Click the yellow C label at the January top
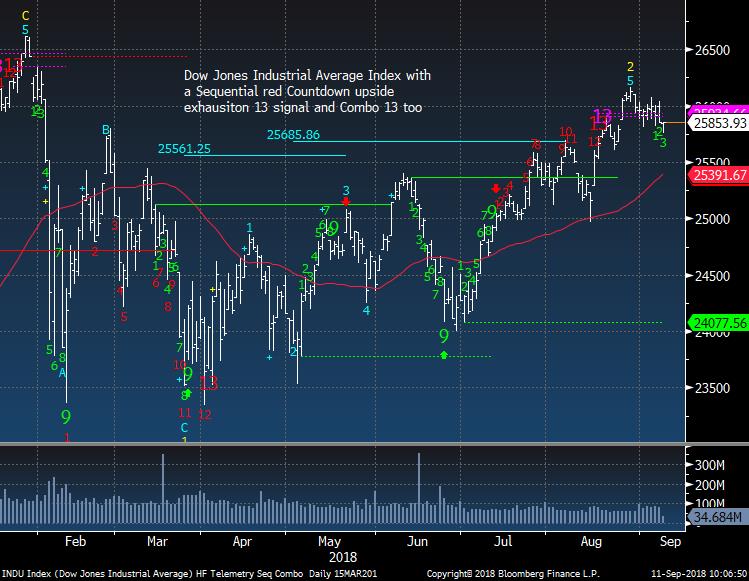Screen dimensions: 749x581 [25, 17]
